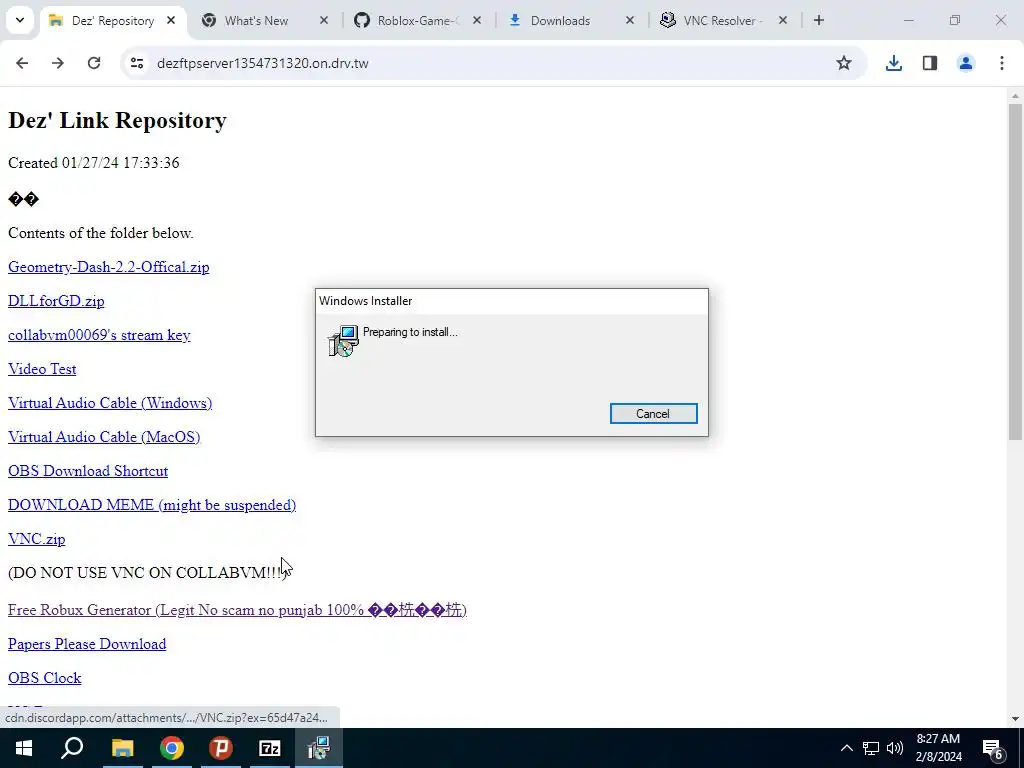Open the clock and date flyout

click(939, 748)
